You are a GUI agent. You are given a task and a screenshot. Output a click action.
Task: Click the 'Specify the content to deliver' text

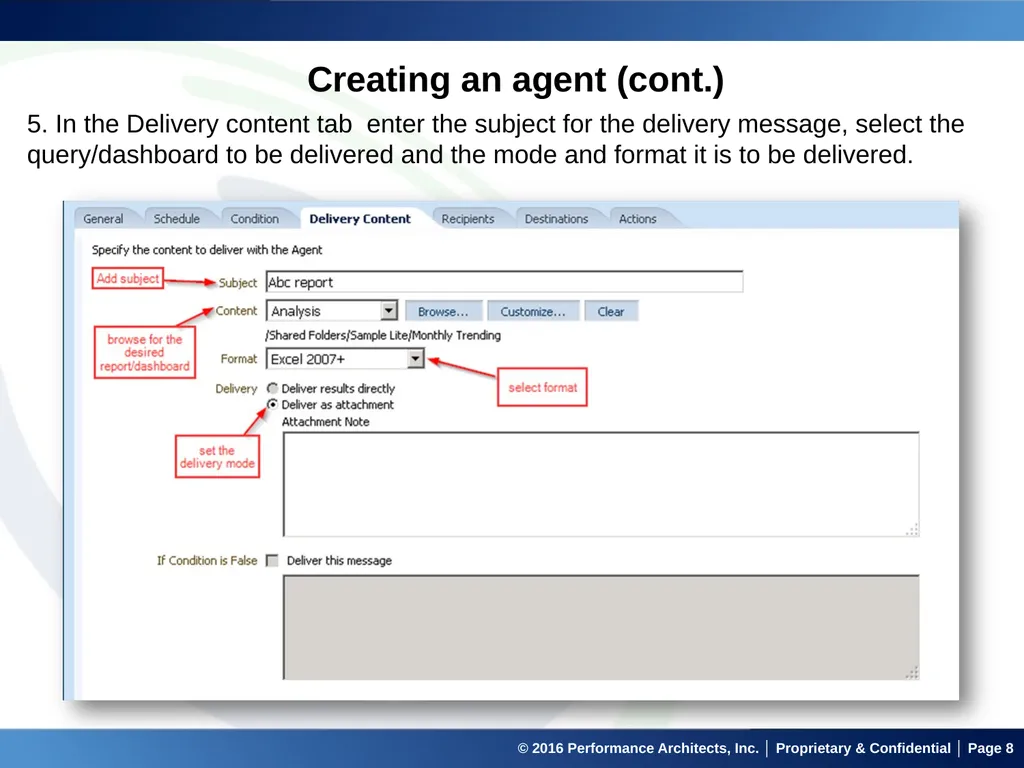click(x=207, y=249)
